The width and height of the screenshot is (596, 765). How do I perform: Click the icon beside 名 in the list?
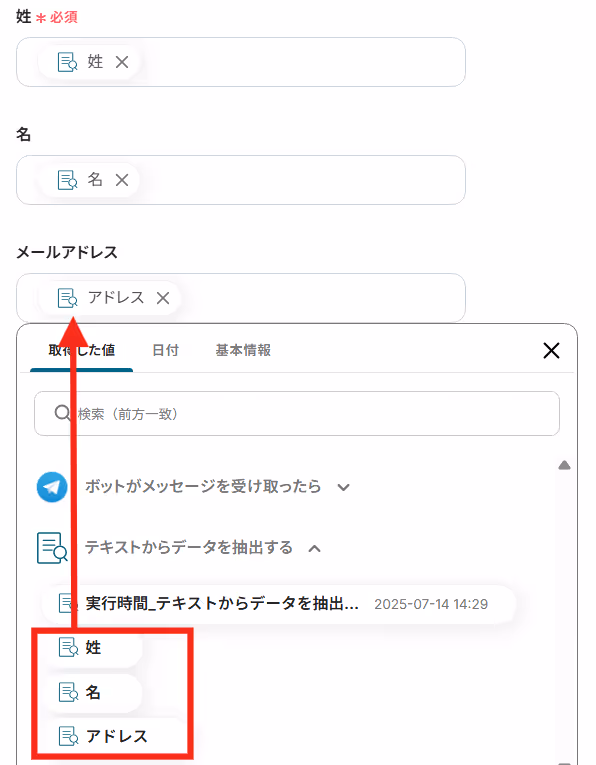pyautogui.click(x=68, y=692)
